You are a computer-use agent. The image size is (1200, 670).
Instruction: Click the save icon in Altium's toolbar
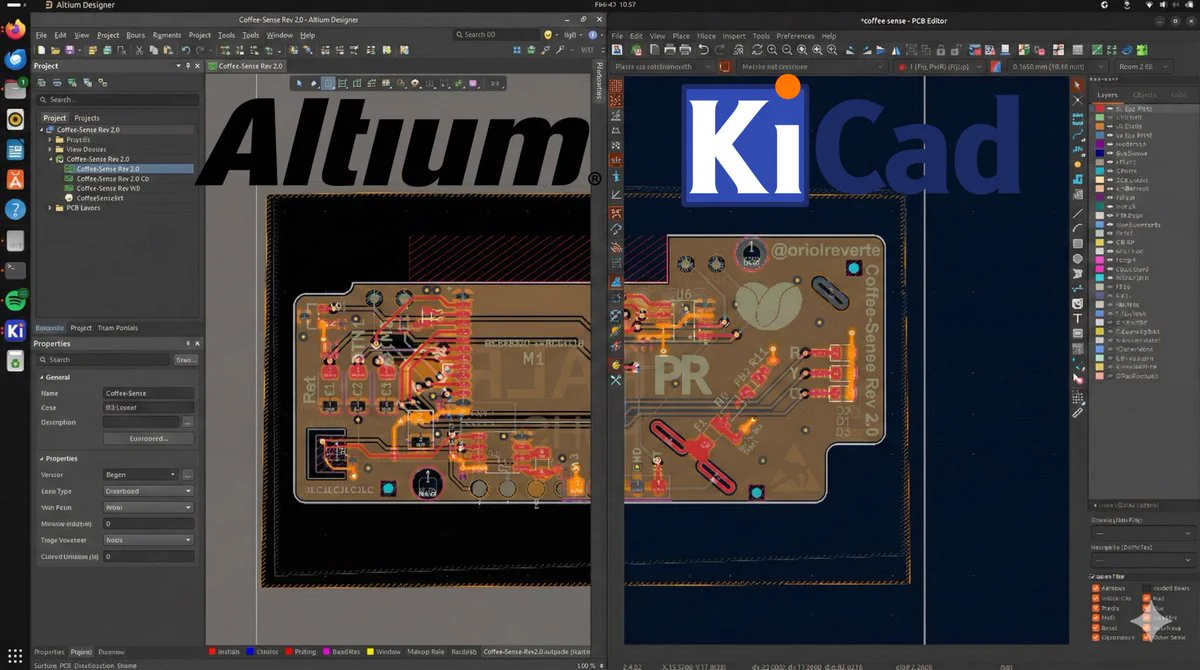click(69, 50)
